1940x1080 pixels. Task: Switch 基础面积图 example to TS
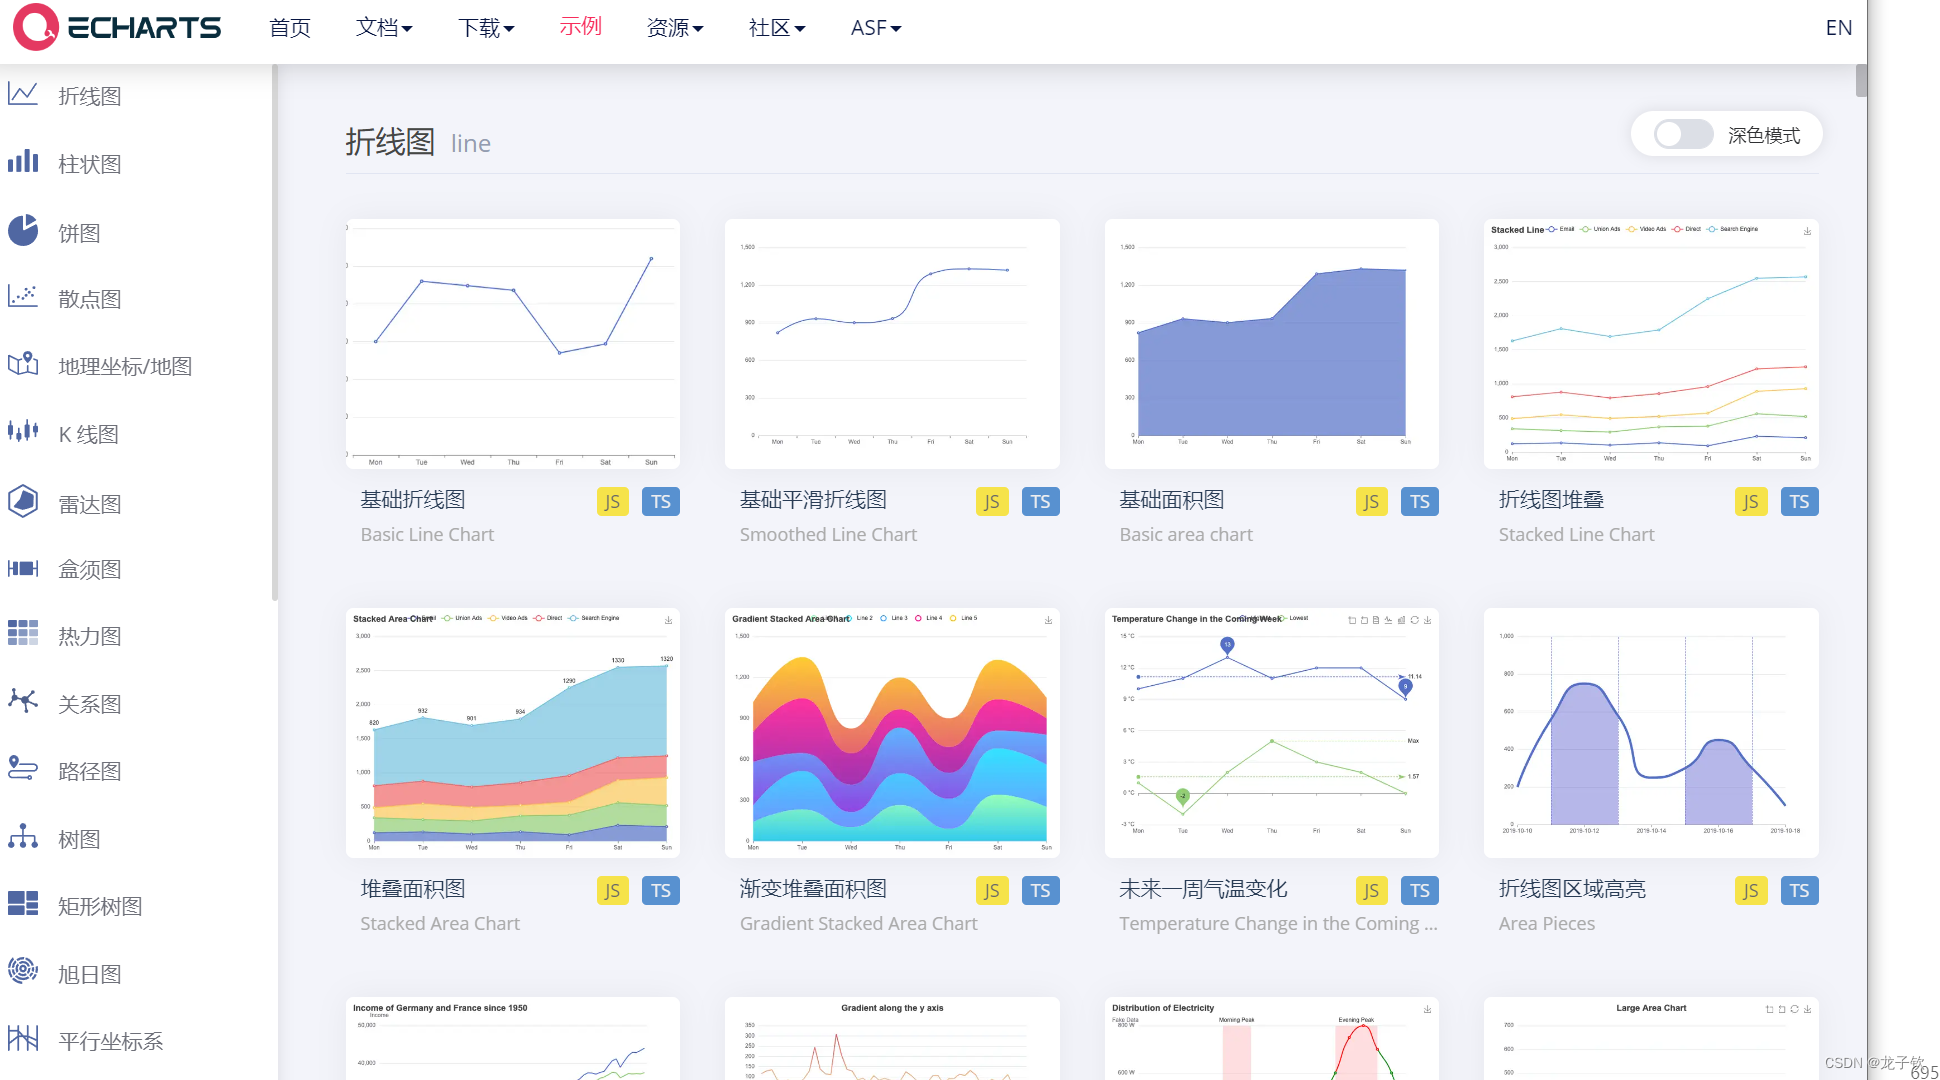pos(1419,501)
